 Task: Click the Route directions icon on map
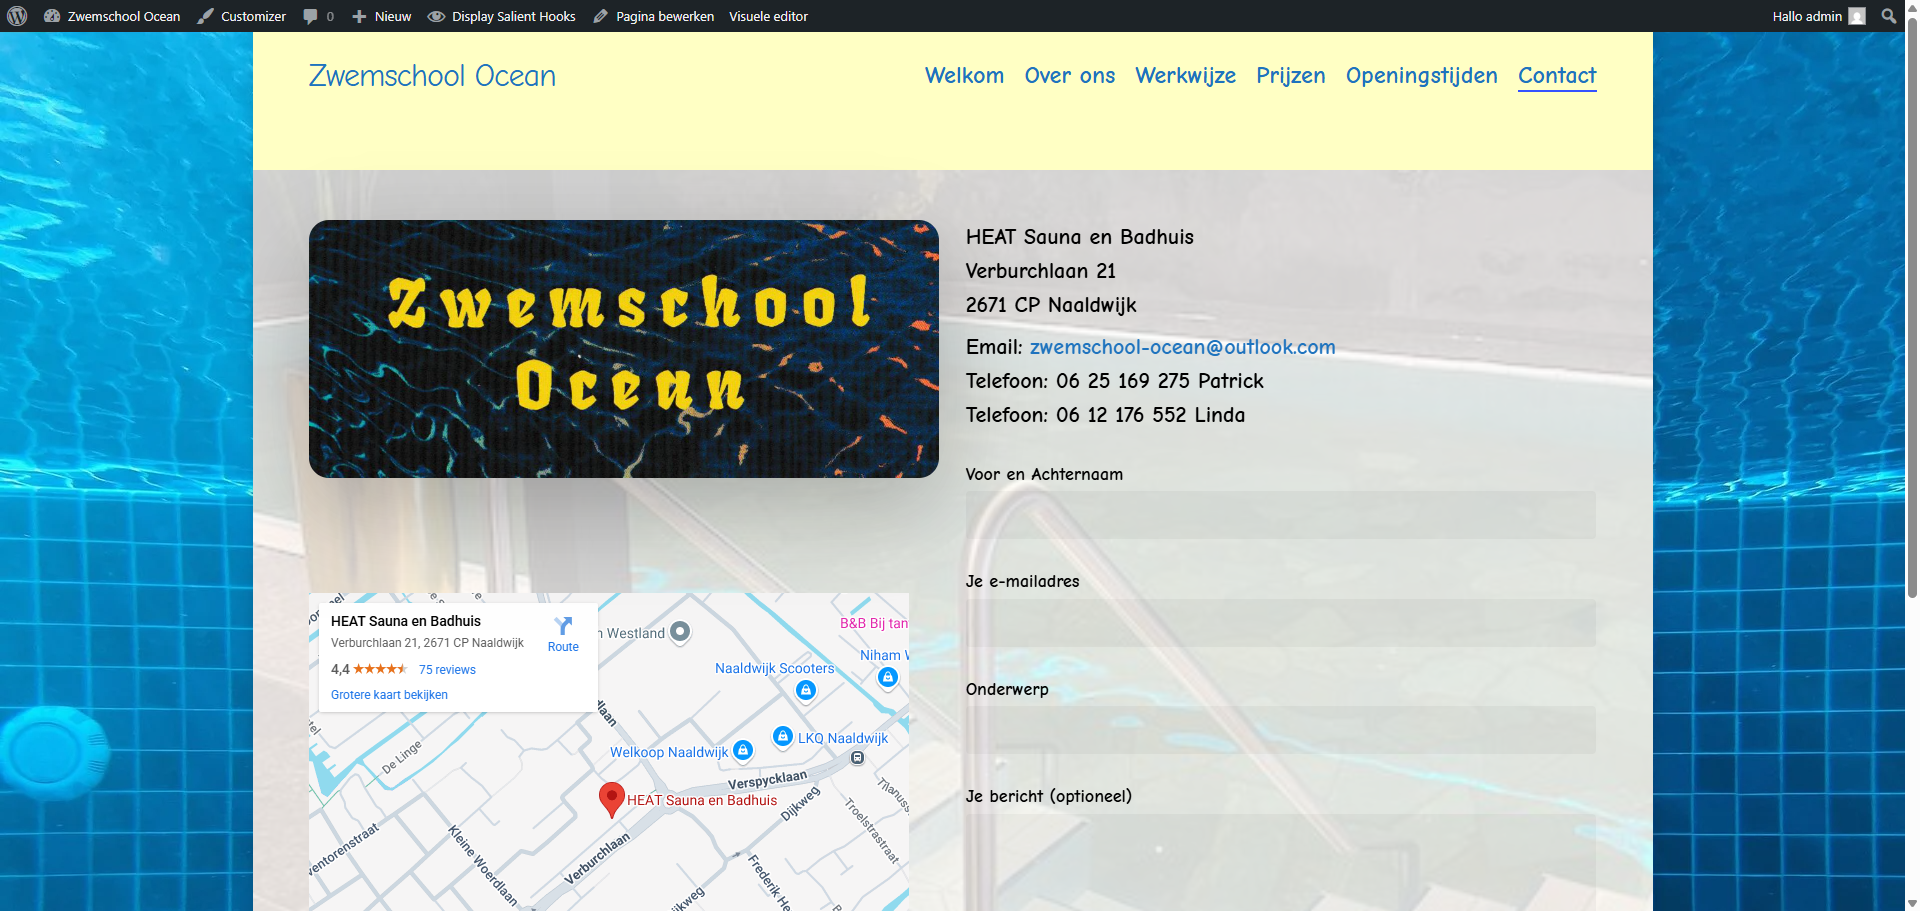pyautogui.click(x=563, y=626)
